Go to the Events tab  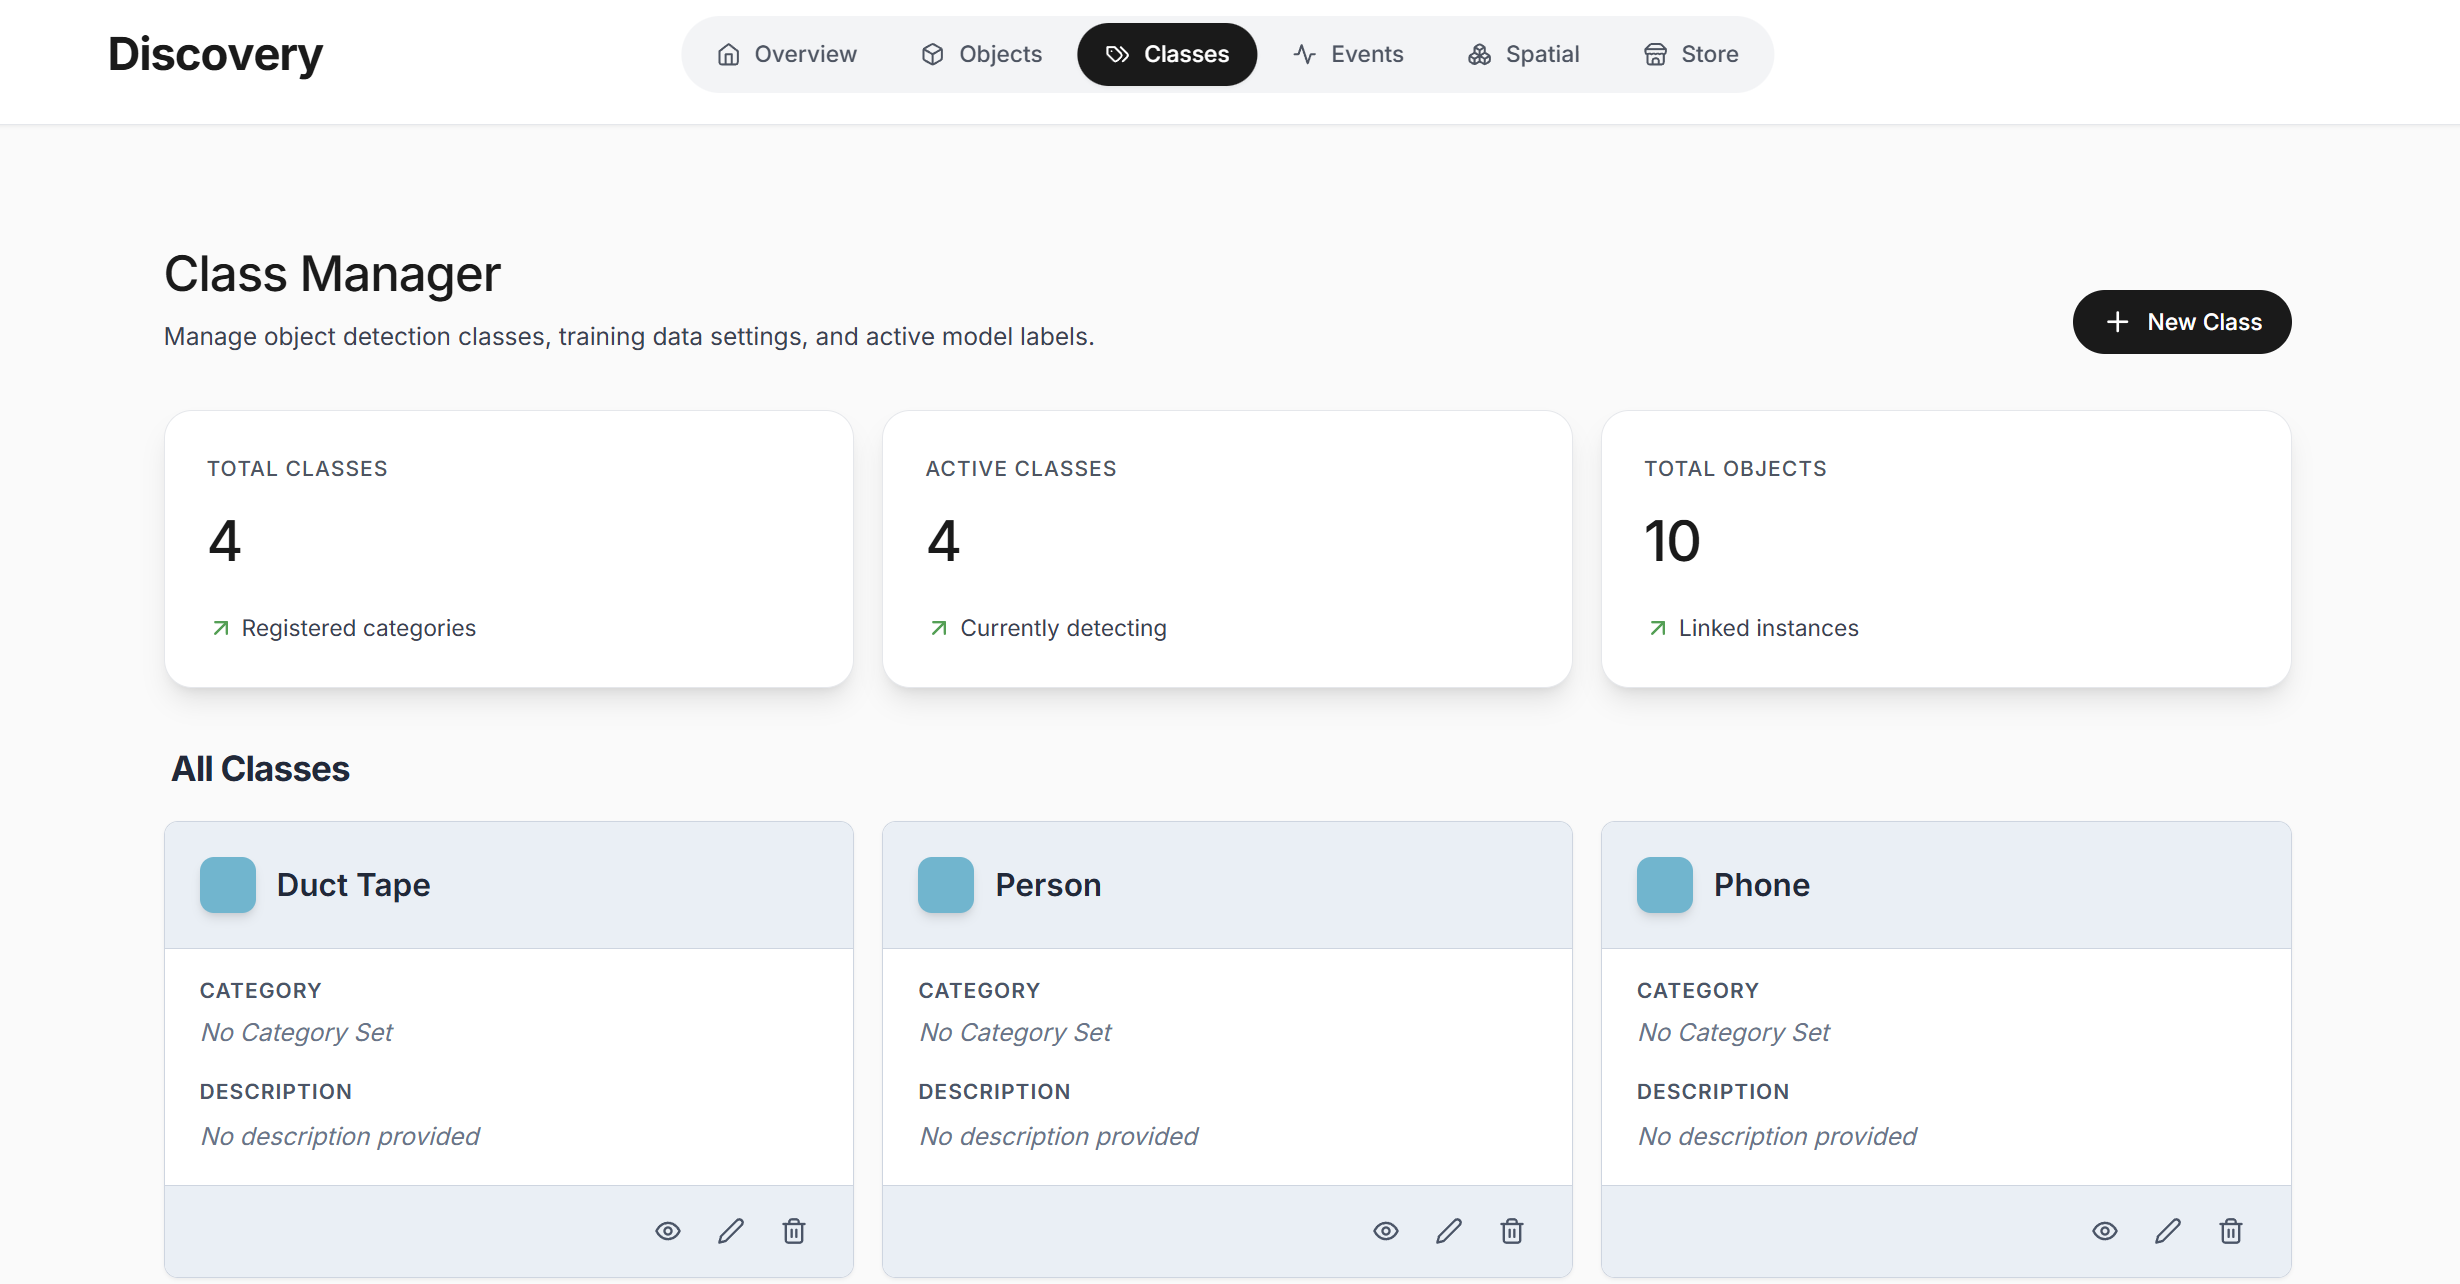pos(1348,54)
